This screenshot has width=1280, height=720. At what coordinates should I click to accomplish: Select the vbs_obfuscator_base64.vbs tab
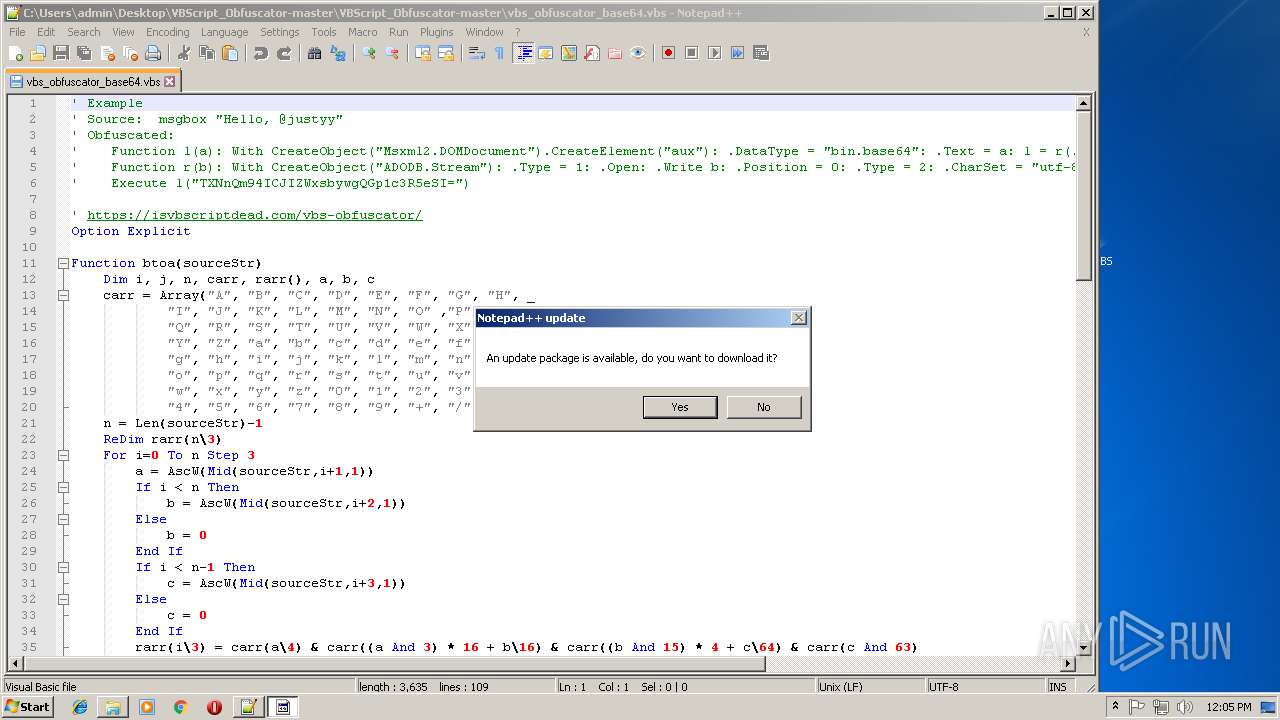tap(92, 82)
